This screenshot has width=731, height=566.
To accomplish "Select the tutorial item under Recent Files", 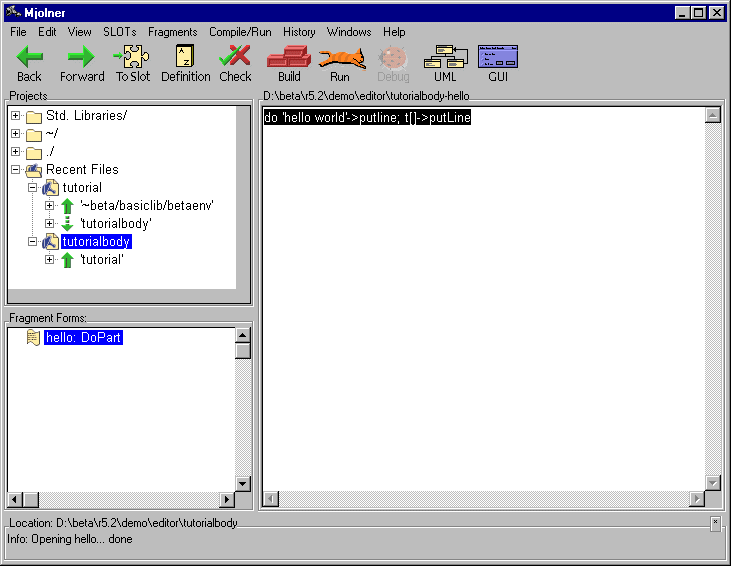I will (81, 188).
